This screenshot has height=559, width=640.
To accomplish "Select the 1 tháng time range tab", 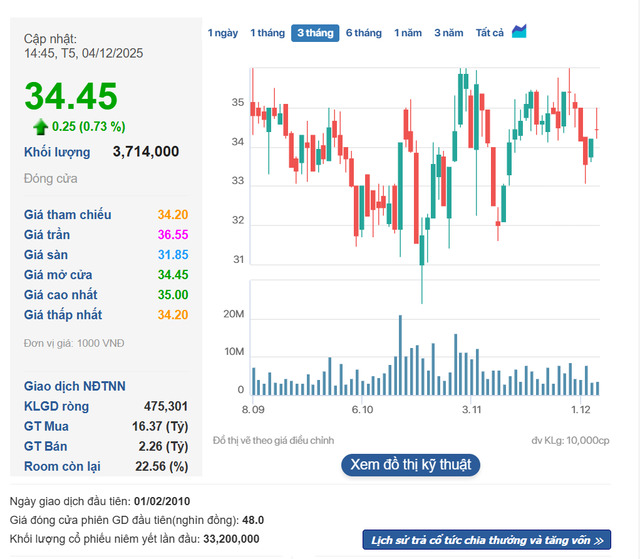I will (x=267, y=33).
